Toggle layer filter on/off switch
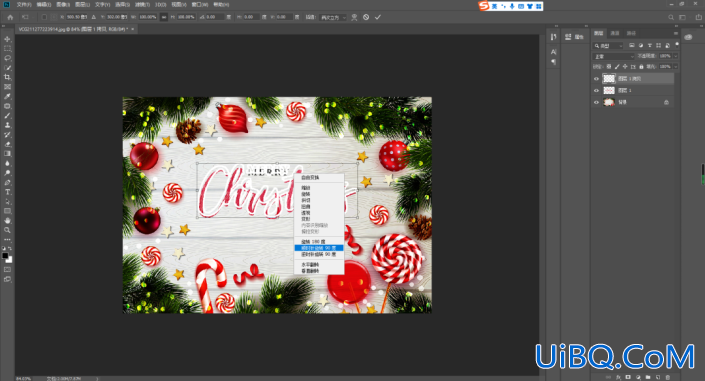 677,45
